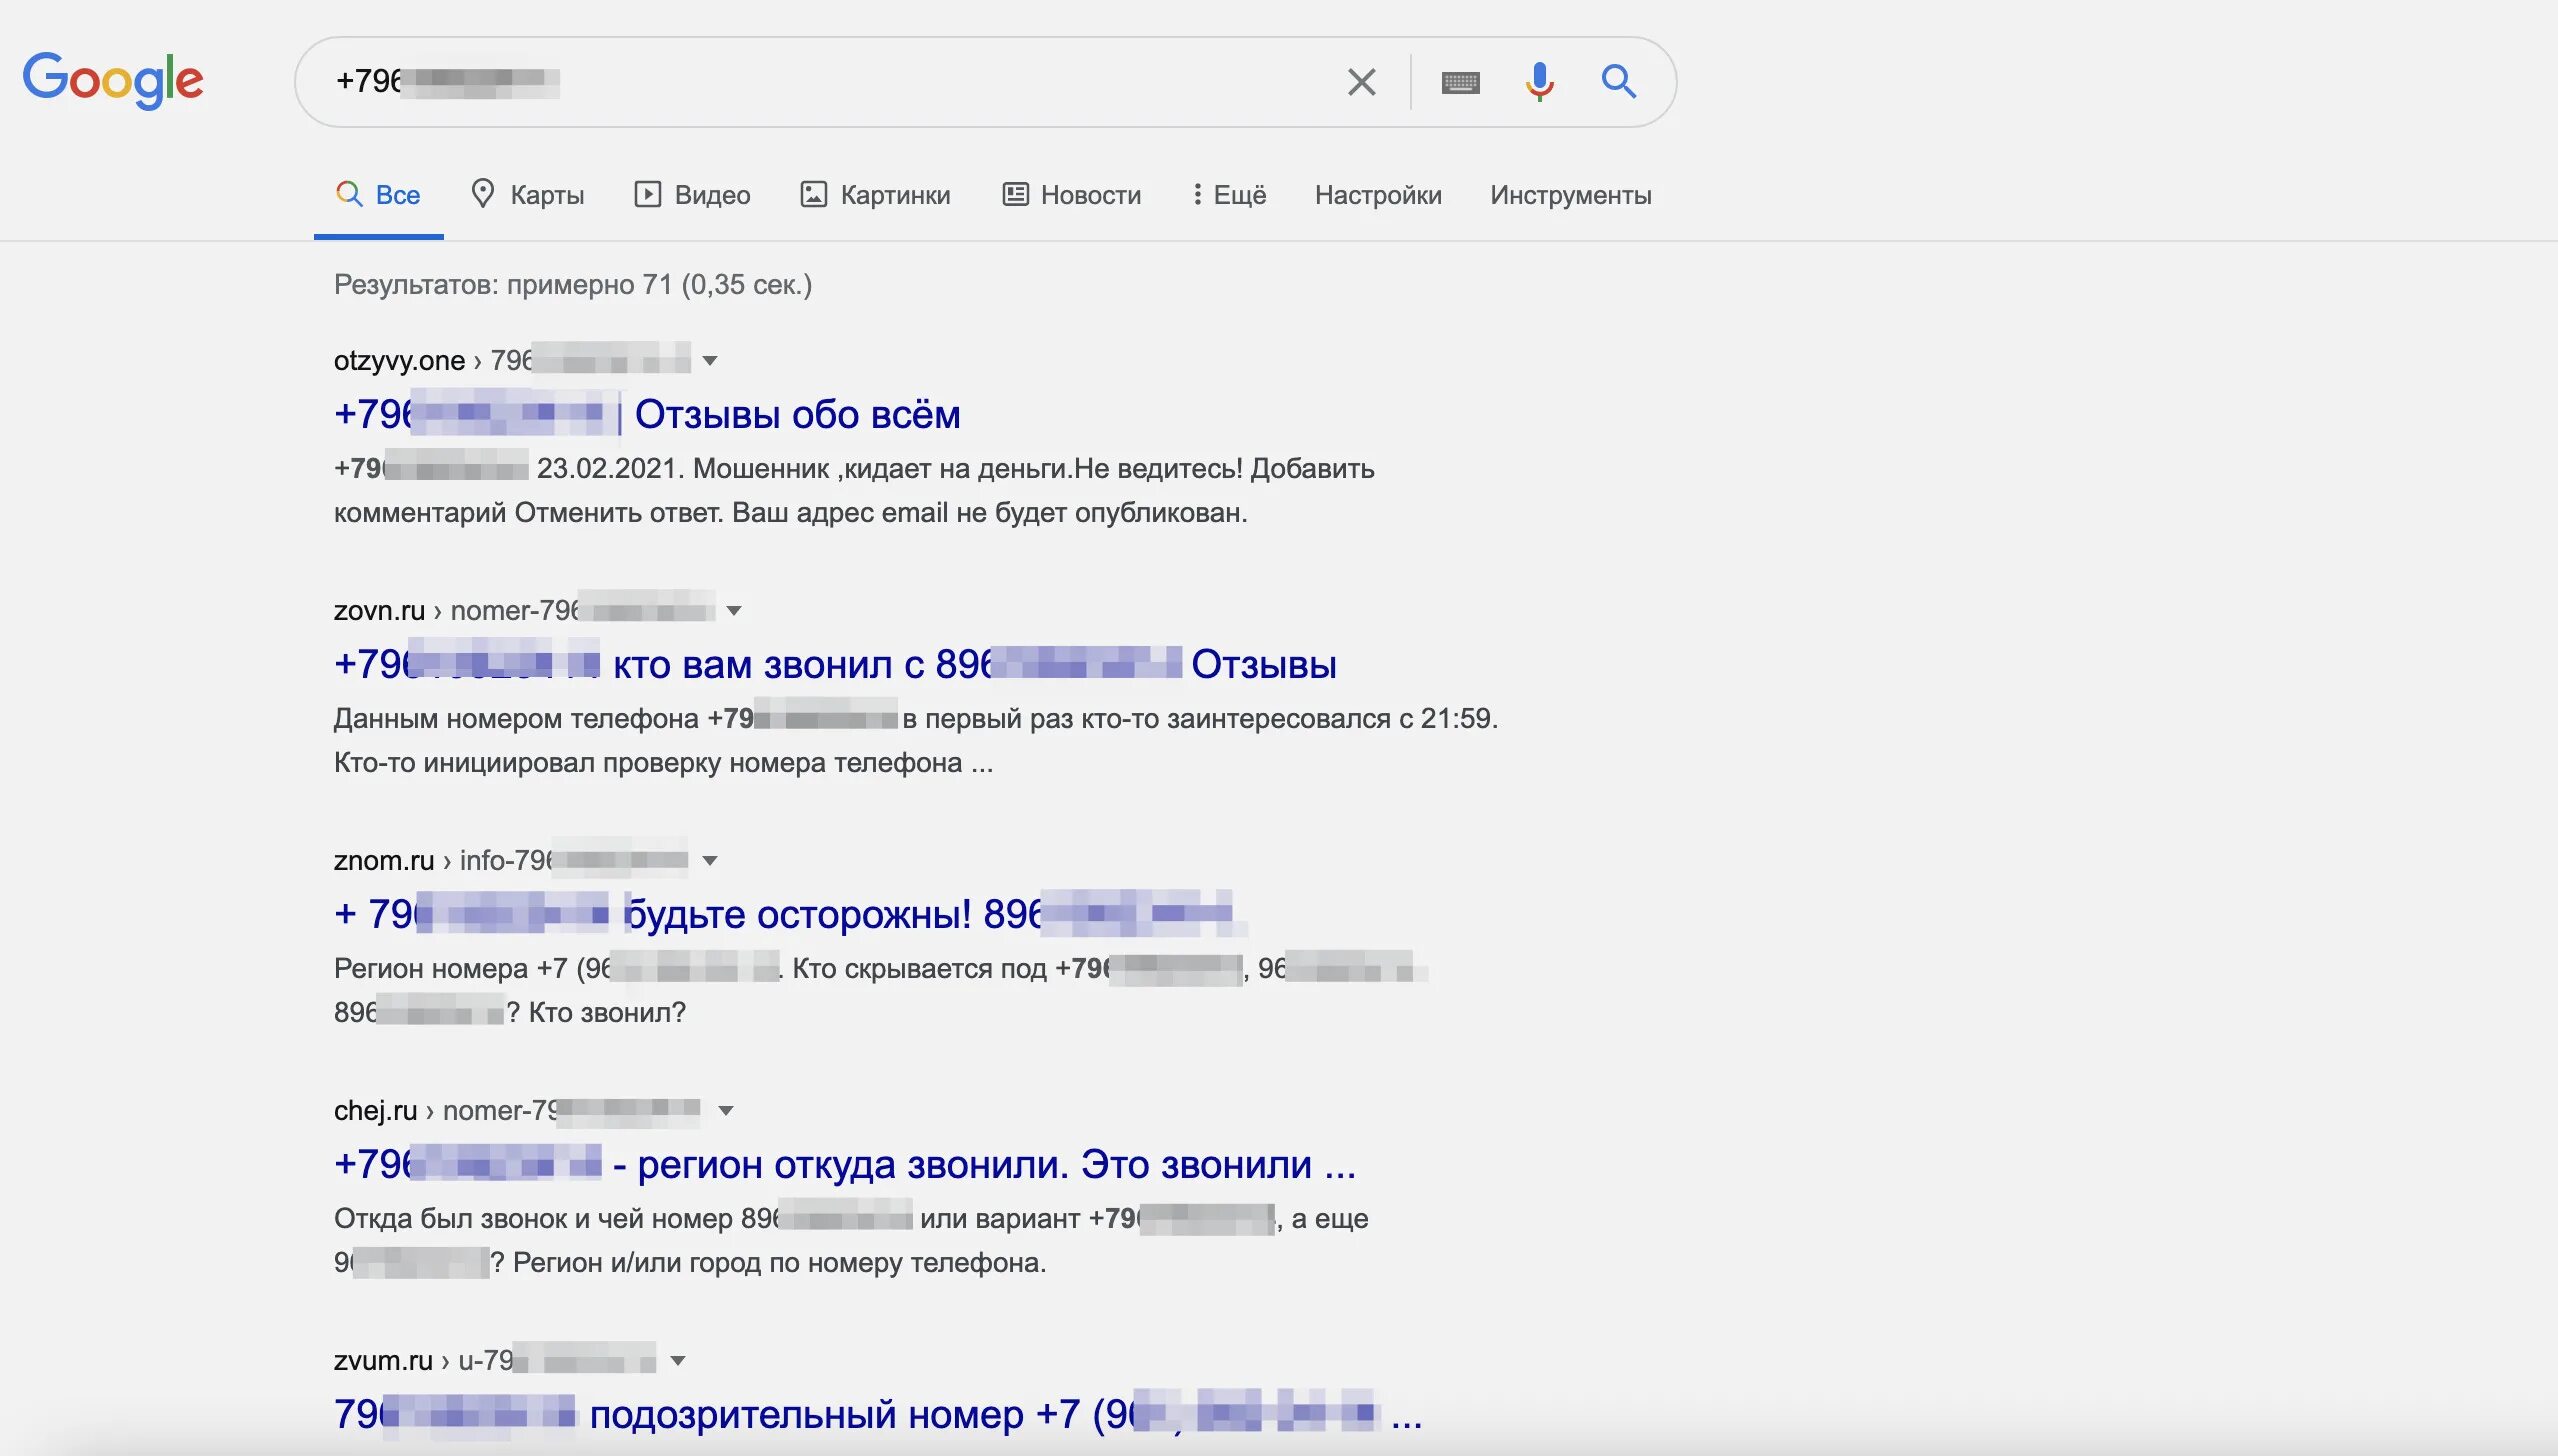Image resolution: width=2558 pixels, height=1456 pixels.
Task: Expand the chej.ru result dropdown arrow
Action: [x=726, y=1111]
